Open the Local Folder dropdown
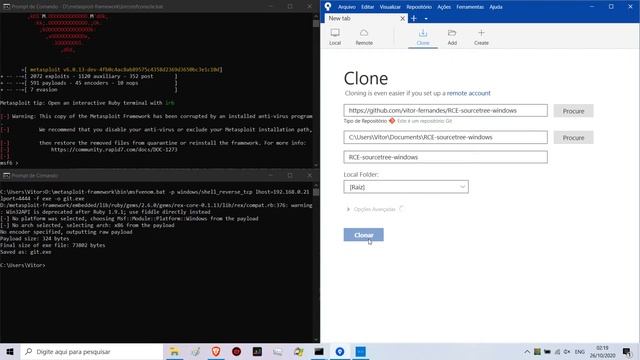Image resolution: width=640 pixels, height=360 pixels. (x=406, y=187)
